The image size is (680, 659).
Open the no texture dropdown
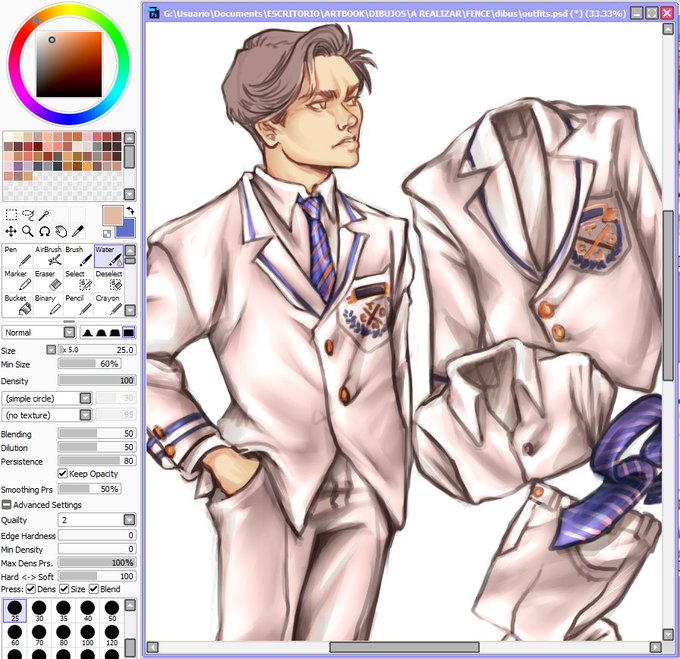tap(85, 415)
